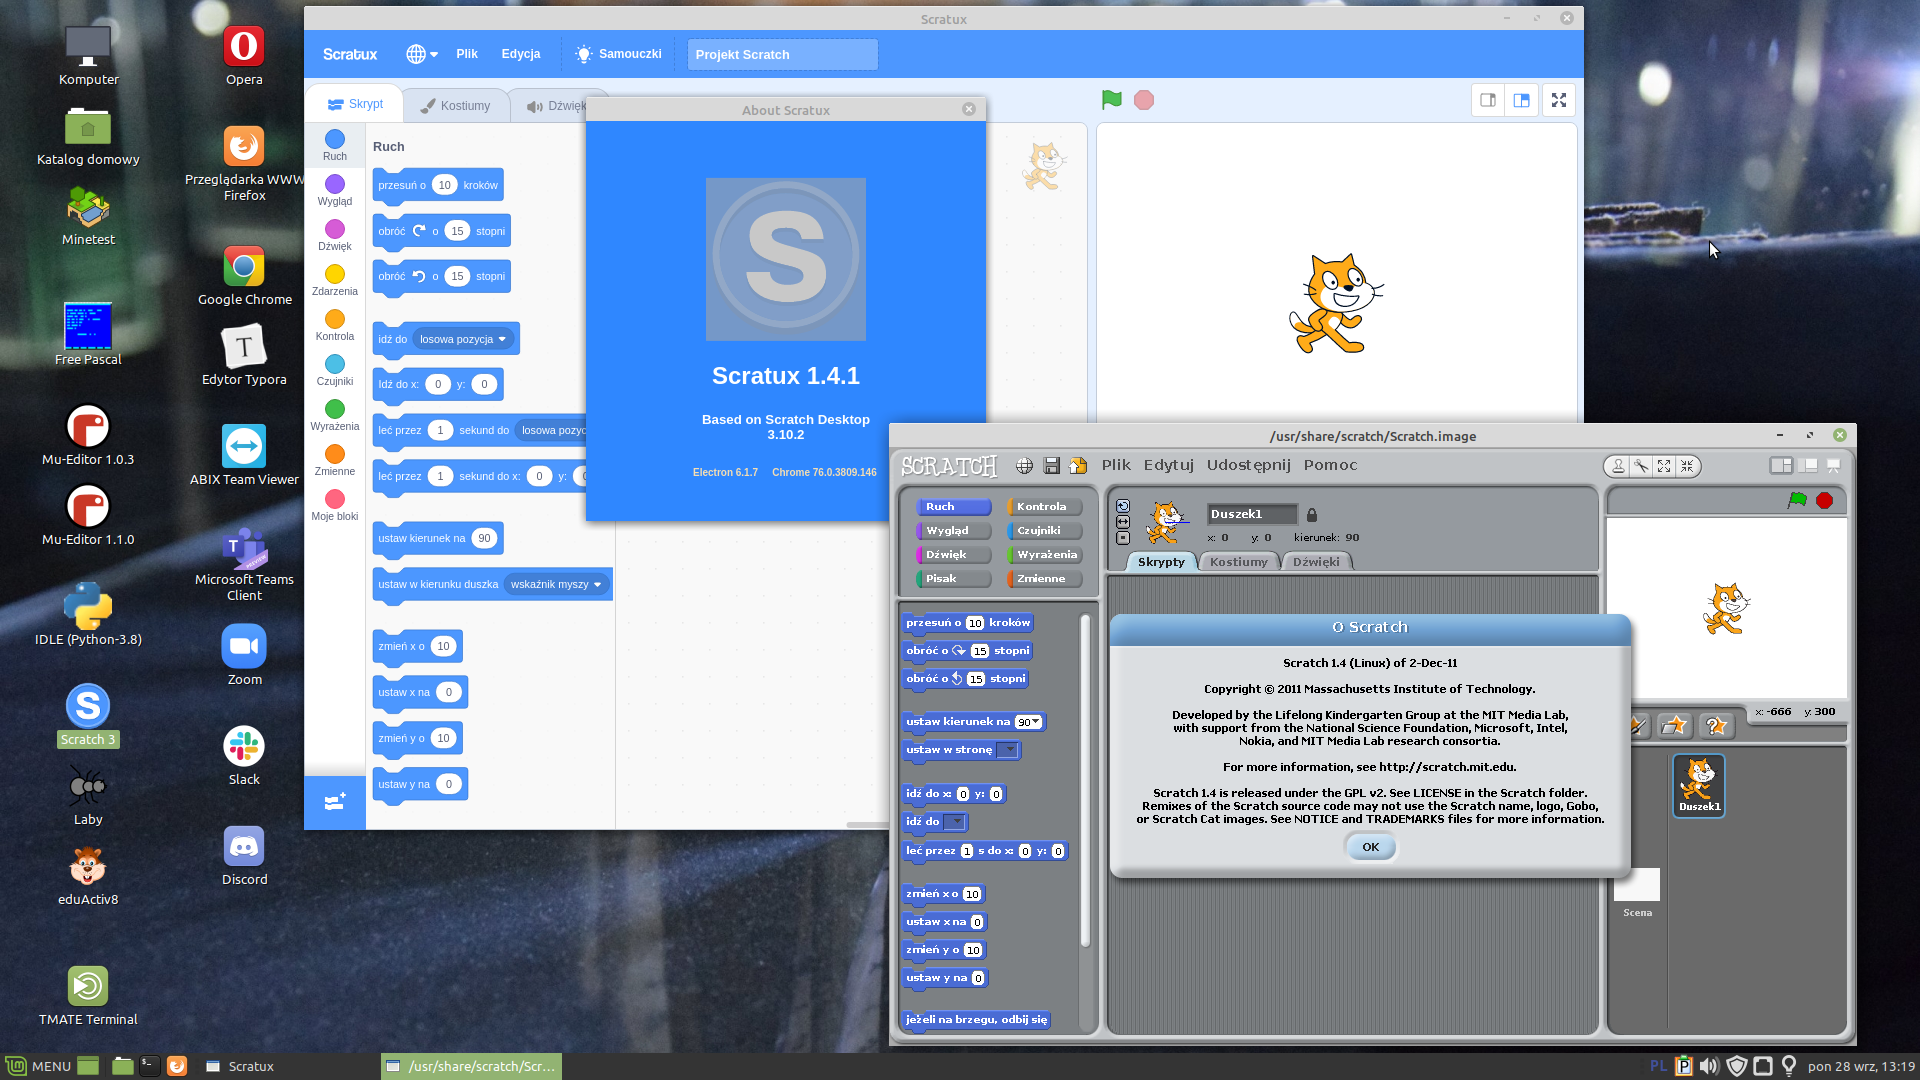The image size is (1920, 1080).
Task: Set rotation style to can rotate
Action: click(1123, 506)
